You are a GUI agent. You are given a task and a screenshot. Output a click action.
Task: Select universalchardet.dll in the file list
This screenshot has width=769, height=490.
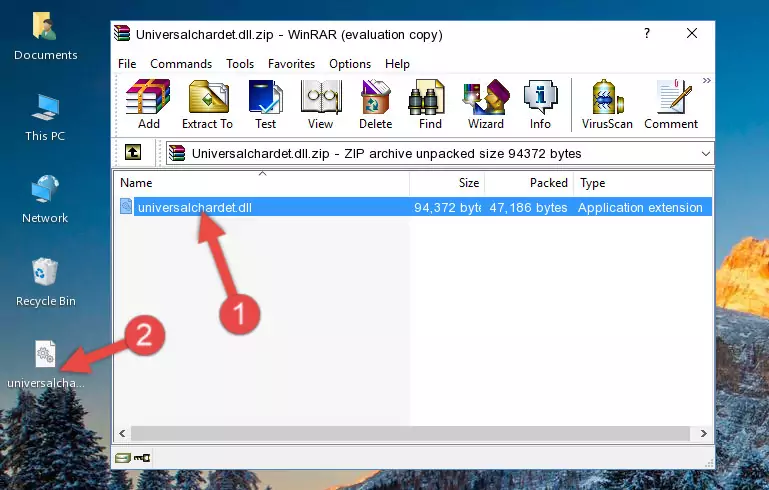(194, 207)
